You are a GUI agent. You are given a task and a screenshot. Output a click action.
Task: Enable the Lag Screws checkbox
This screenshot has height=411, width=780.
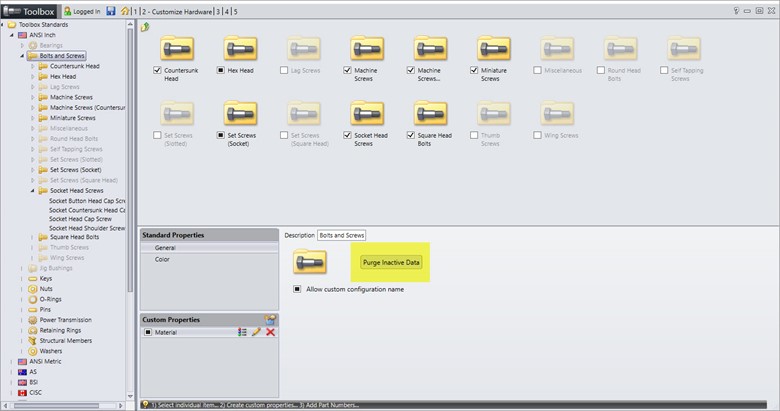click(285, 71)
